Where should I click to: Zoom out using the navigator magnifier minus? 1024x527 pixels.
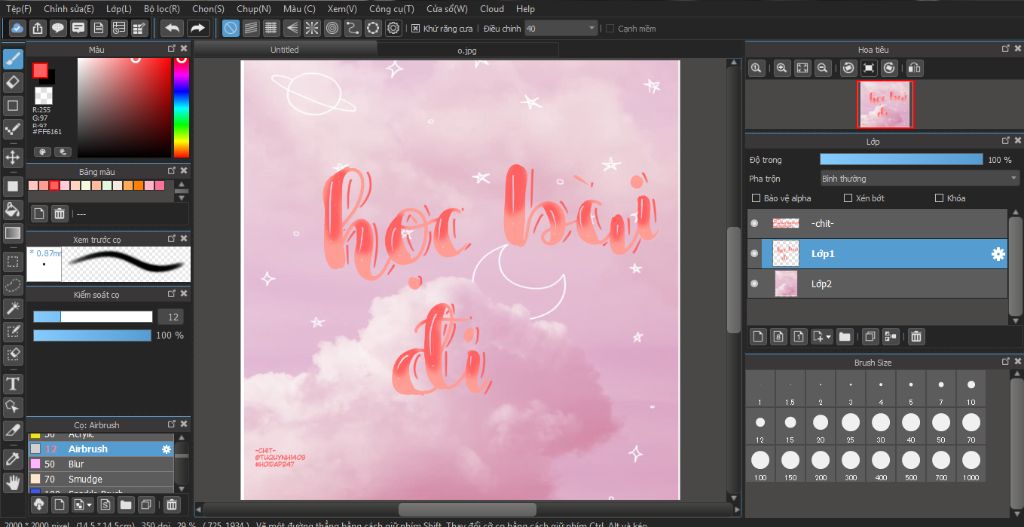coord(823,68)
